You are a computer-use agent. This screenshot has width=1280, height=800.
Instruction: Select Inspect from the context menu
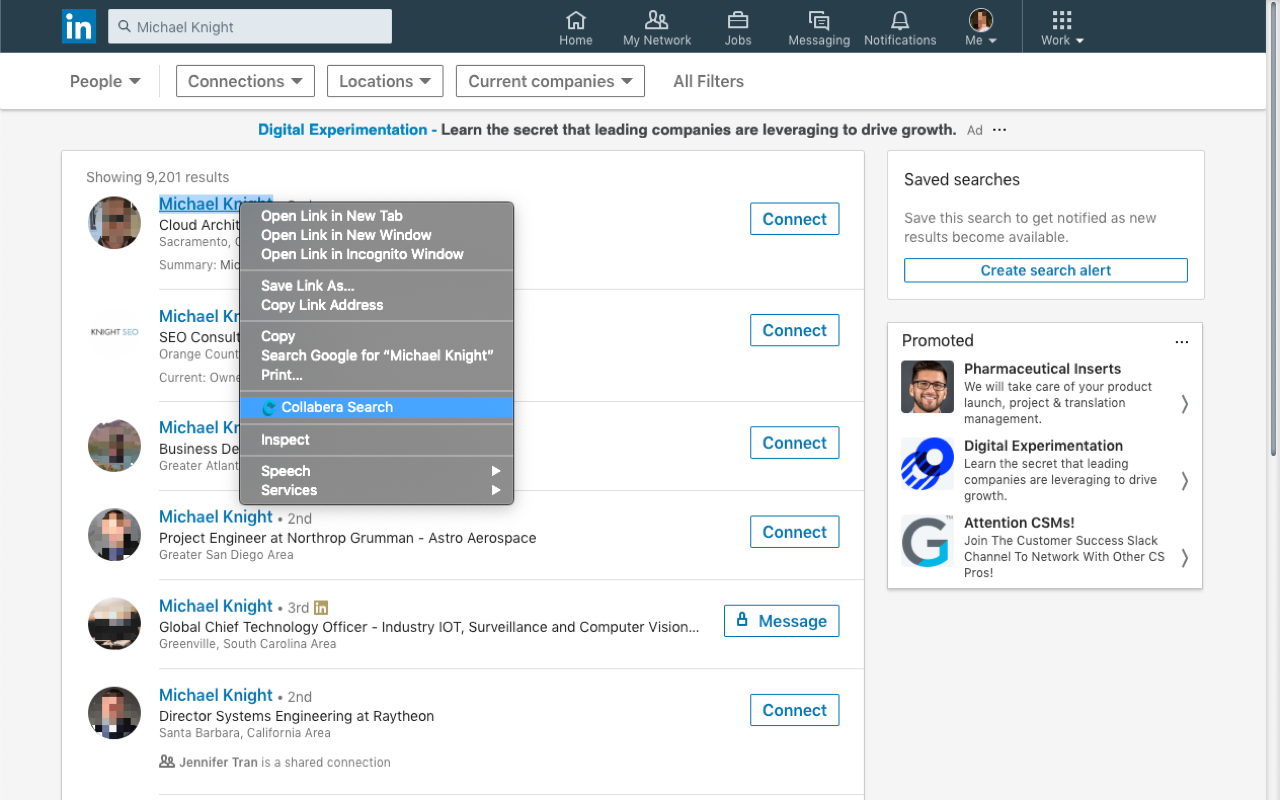click(285, 440)
